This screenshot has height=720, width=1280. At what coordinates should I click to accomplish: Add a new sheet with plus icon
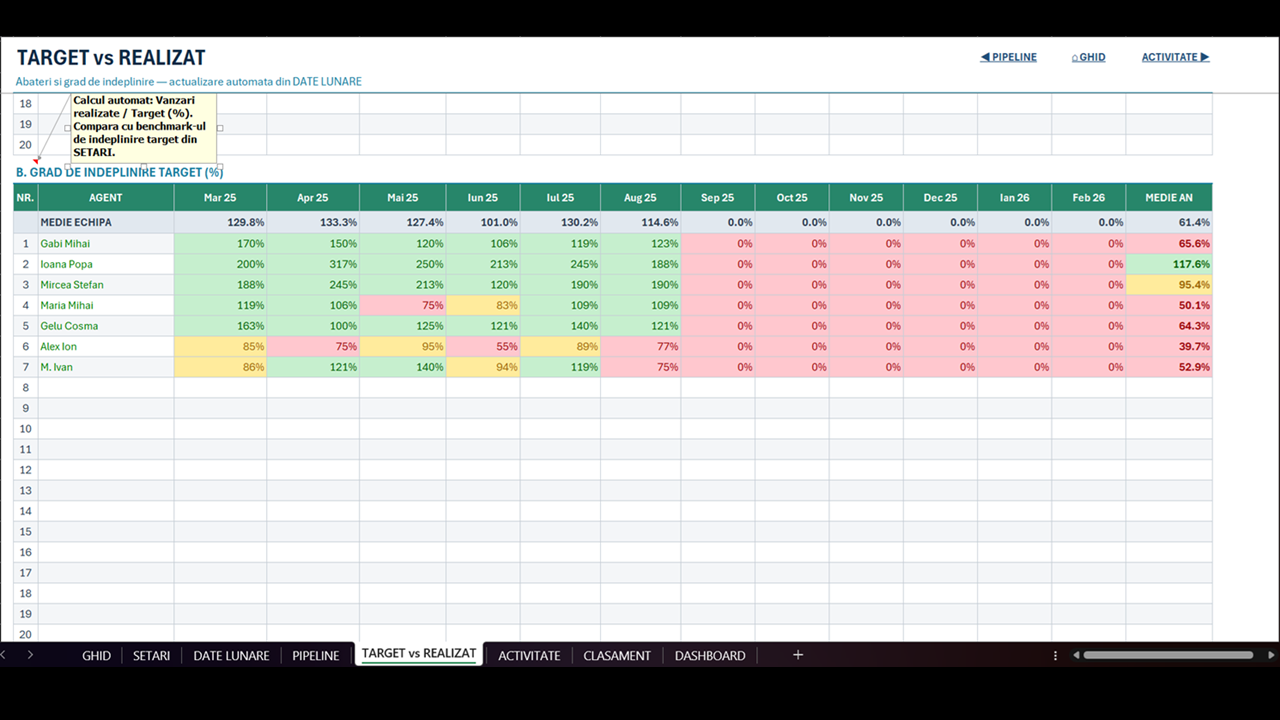(798, 655)
